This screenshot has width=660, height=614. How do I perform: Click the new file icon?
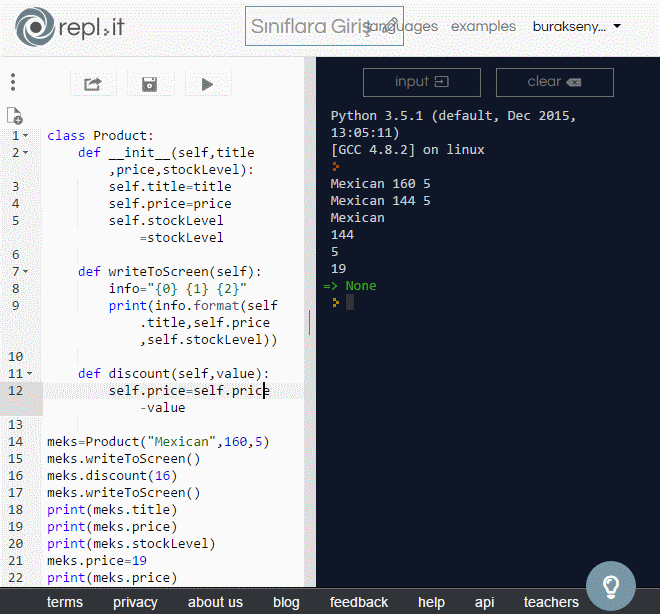point(14,116)
